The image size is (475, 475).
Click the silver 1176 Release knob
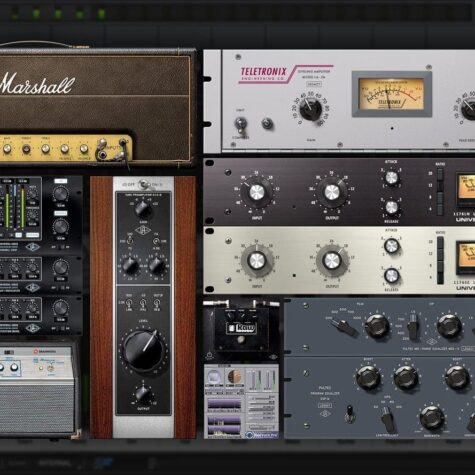pos(392,275)
